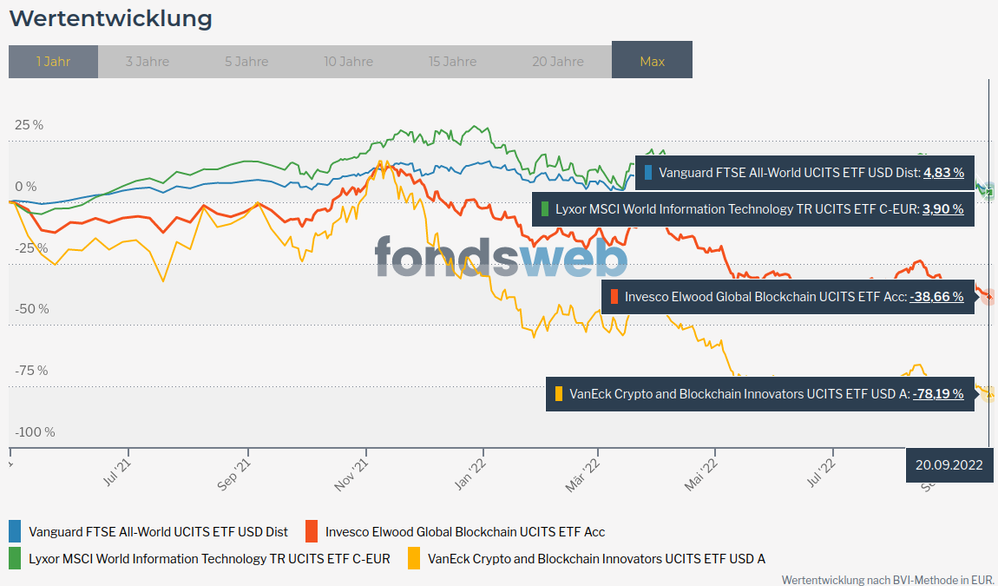Switch to the 5 Jahre tab
The image size is (998, 586).
tap(246, 61)
